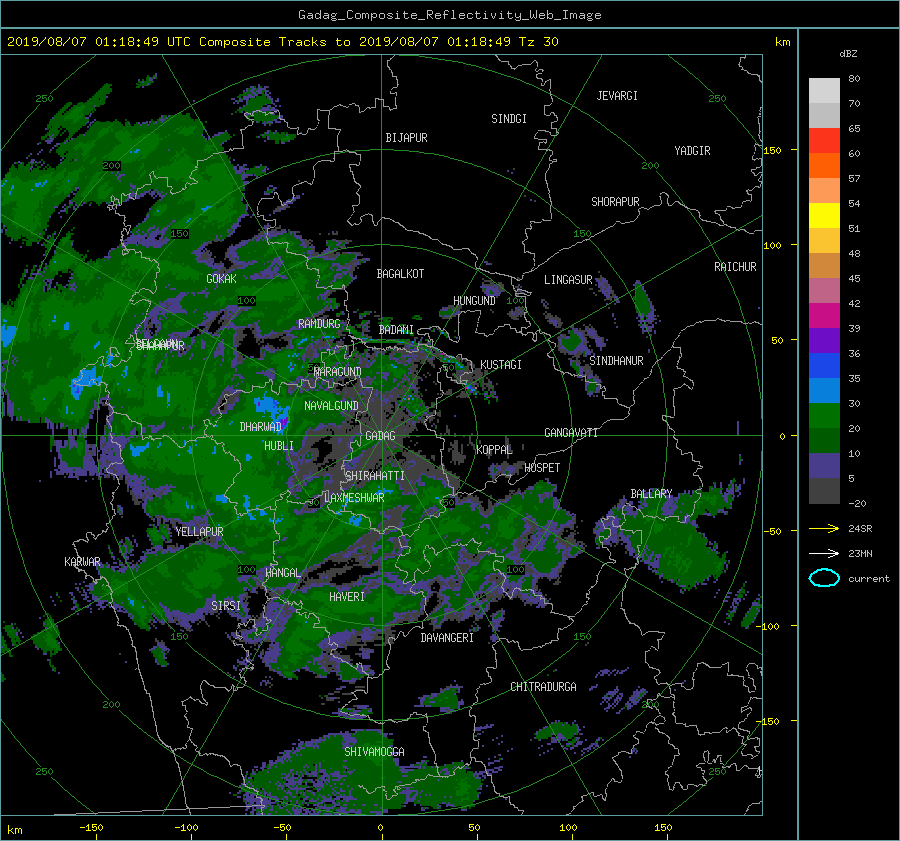The width and height of the screenshot is (900, 841).
Task: Click the KARWAR city label
Action: pos(82,561)
